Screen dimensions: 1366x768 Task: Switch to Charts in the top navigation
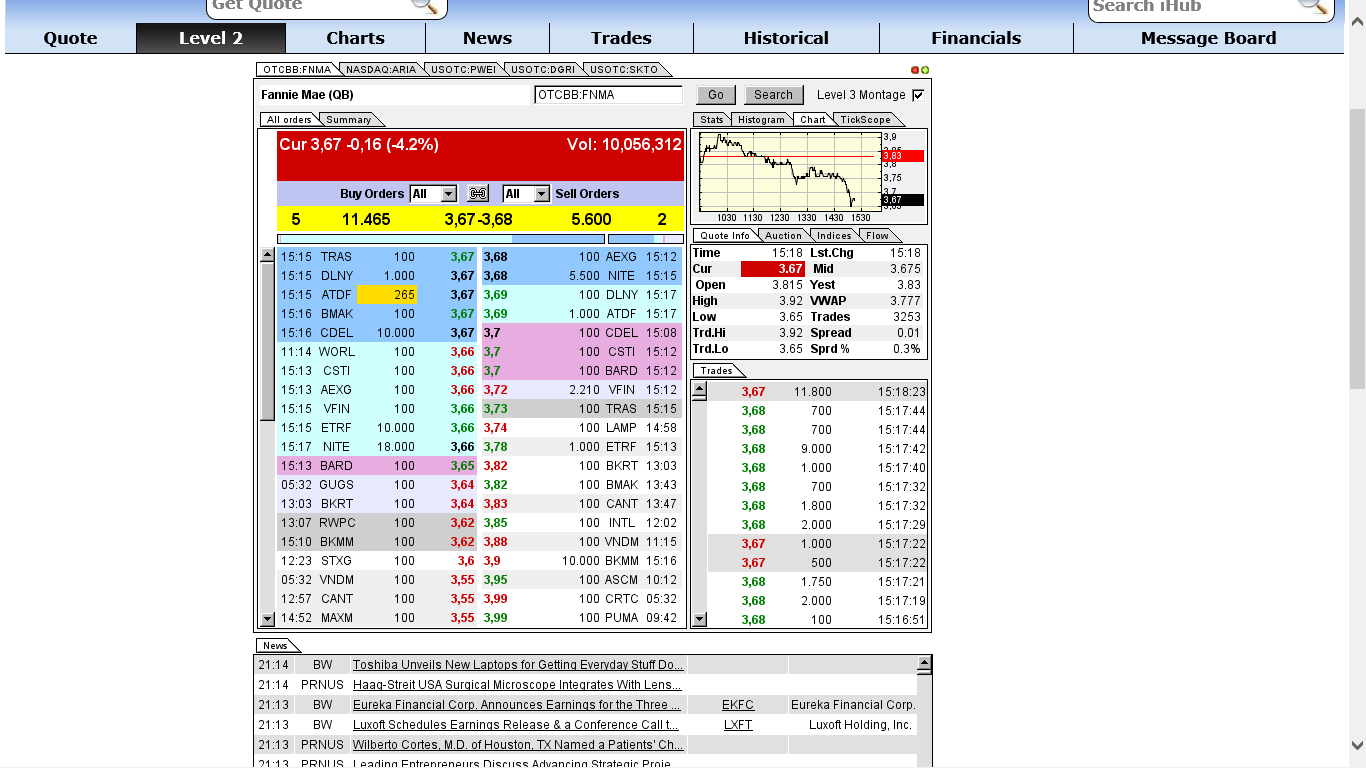pyautogui.click(x=355, y=38)
